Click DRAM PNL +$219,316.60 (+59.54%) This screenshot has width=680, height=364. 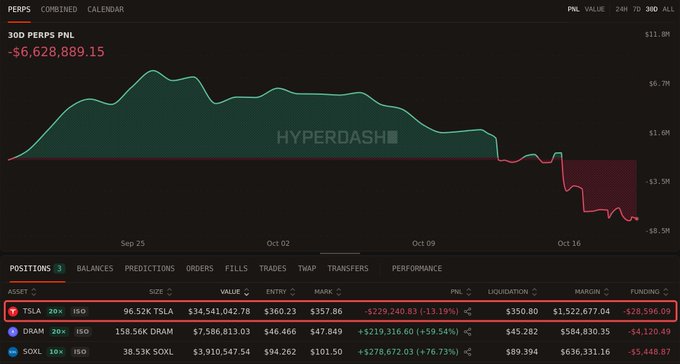[408, 332]
